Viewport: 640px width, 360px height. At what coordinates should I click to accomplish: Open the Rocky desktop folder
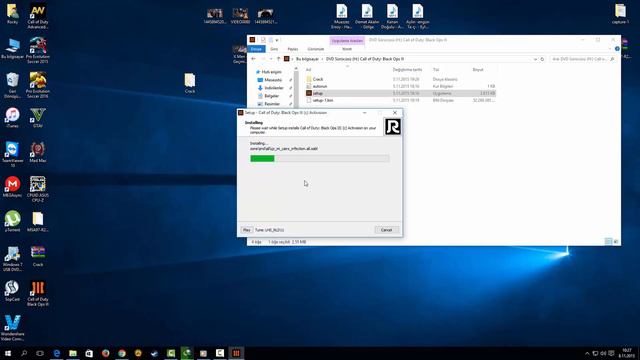pos(12,14)
